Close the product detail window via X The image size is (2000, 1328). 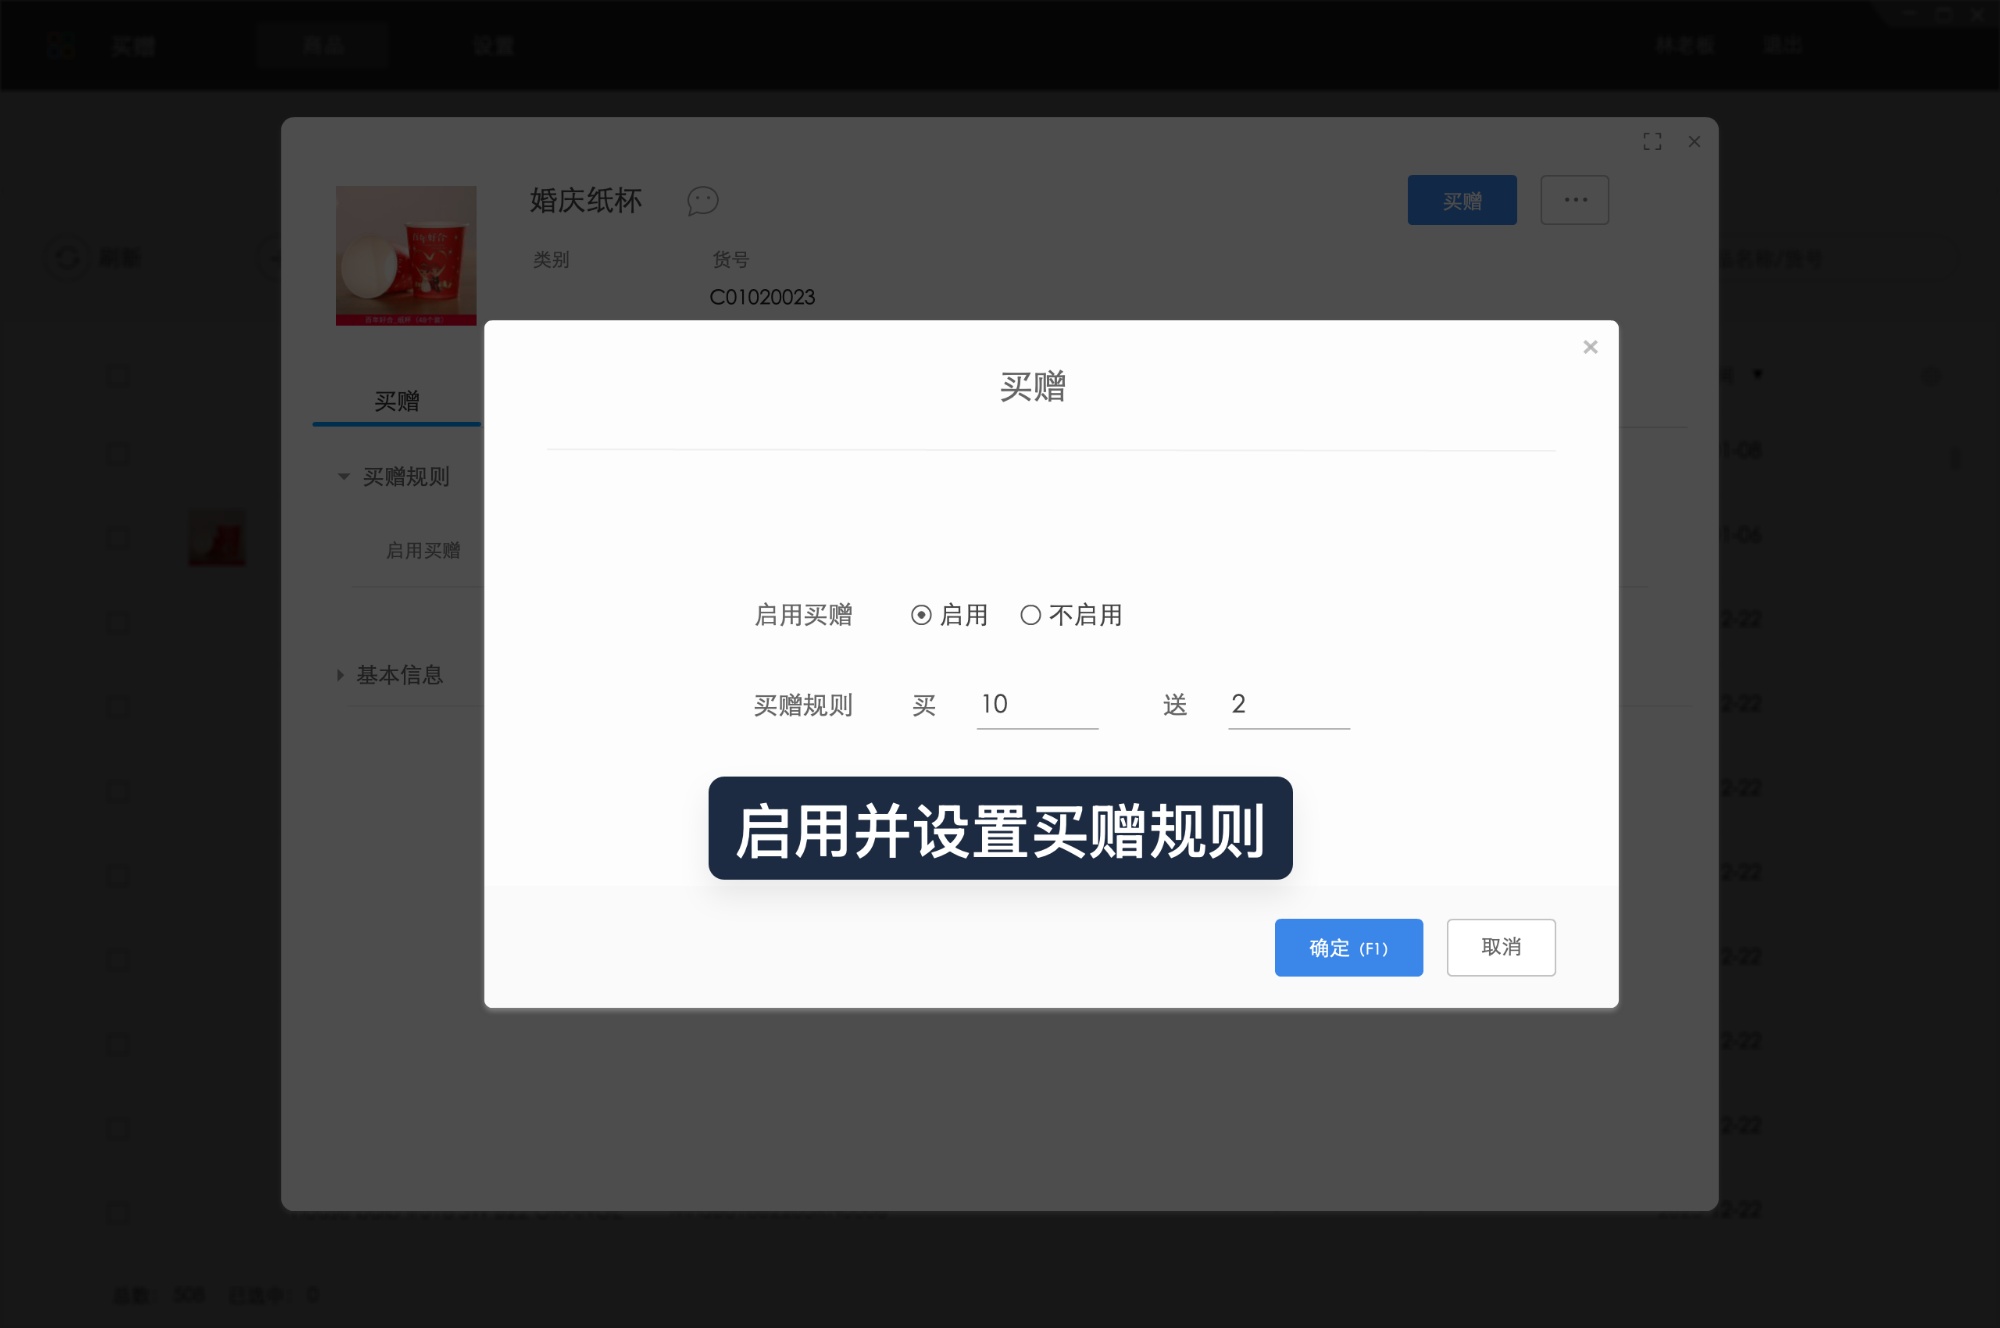tap(1694, 142)
